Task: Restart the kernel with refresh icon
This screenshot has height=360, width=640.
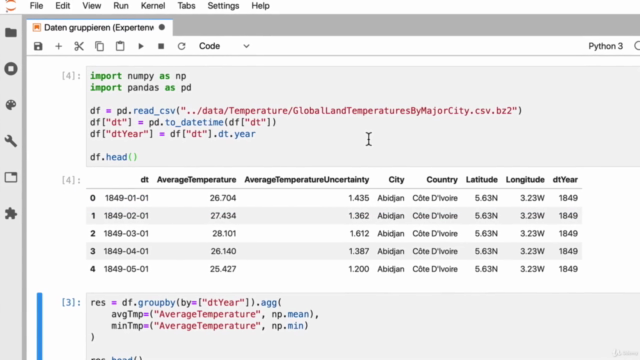Action: [182, 46]
